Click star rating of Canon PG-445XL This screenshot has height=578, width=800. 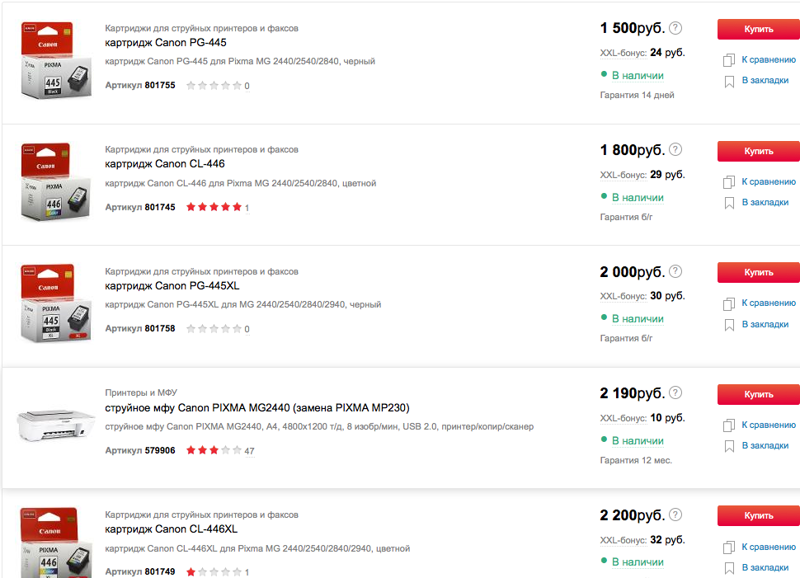coord(214,329)
